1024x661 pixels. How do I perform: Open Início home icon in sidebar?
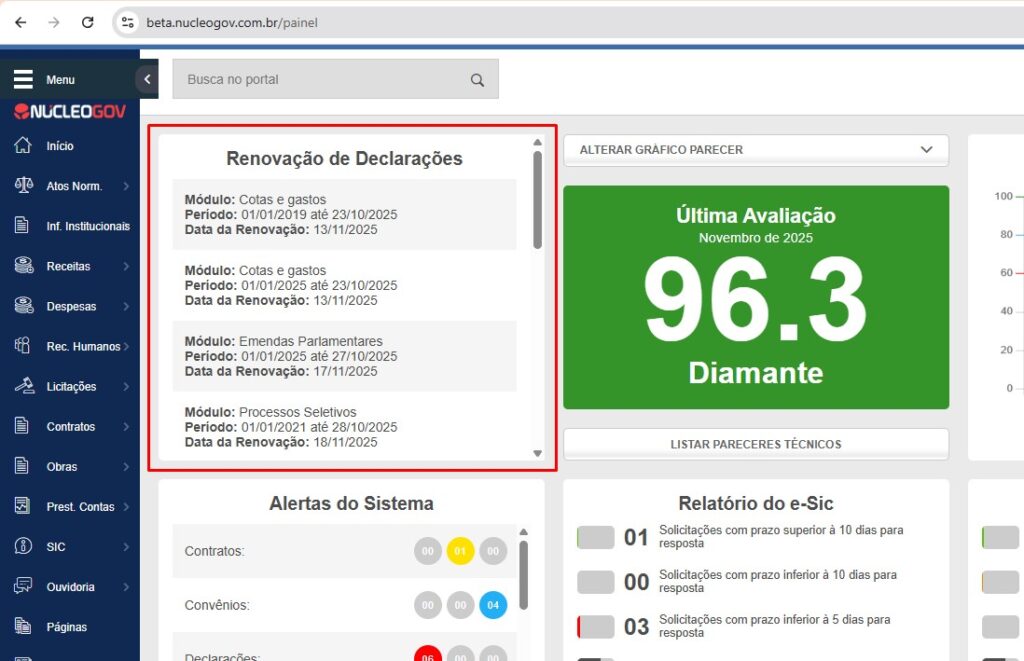tap(23, 146)
